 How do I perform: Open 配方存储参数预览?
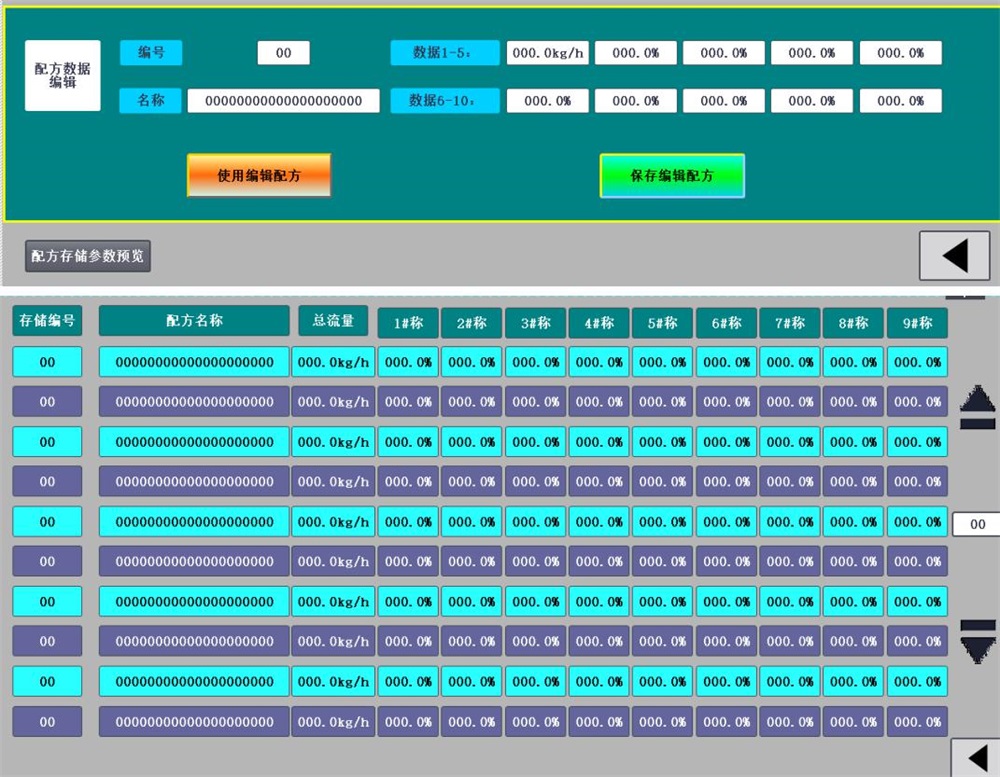coord(88,256)
